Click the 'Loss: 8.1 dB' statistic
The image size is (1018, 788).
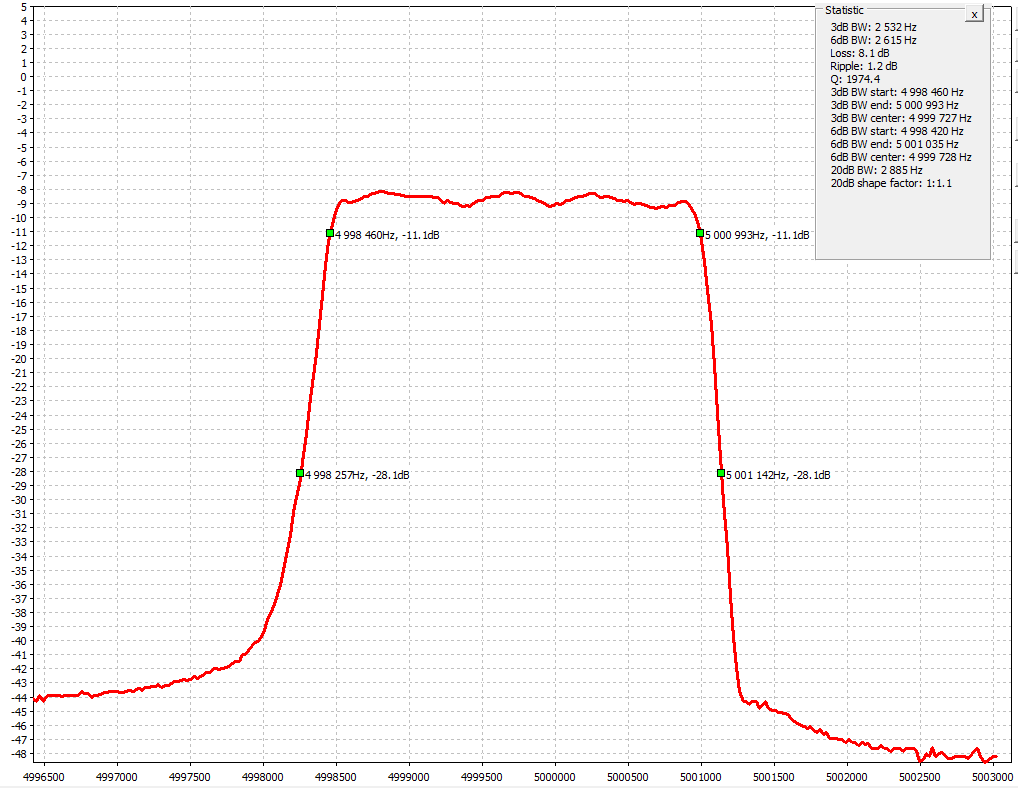coord(858,53)
